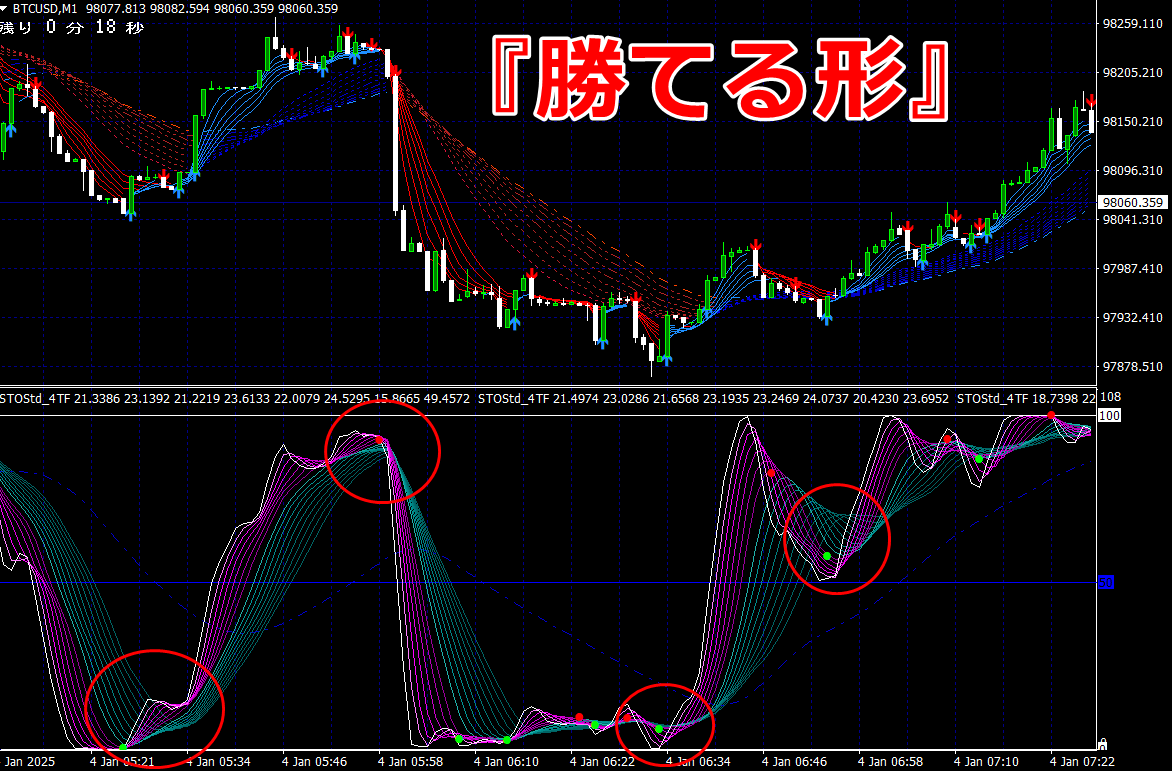The image size is (1172, 771).
Task: Select the BTCUSD,M1 symbol title
Action: coord(46,9)
